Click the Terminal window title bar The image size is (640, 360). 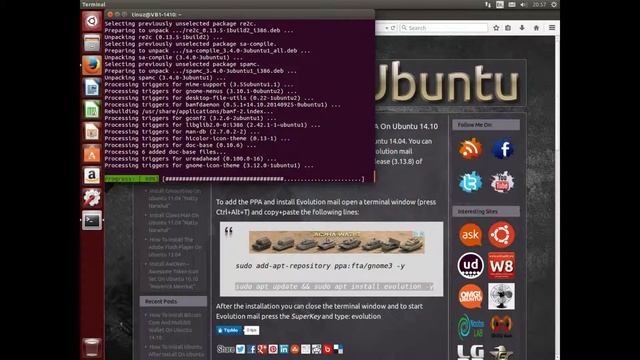[239, 14]
